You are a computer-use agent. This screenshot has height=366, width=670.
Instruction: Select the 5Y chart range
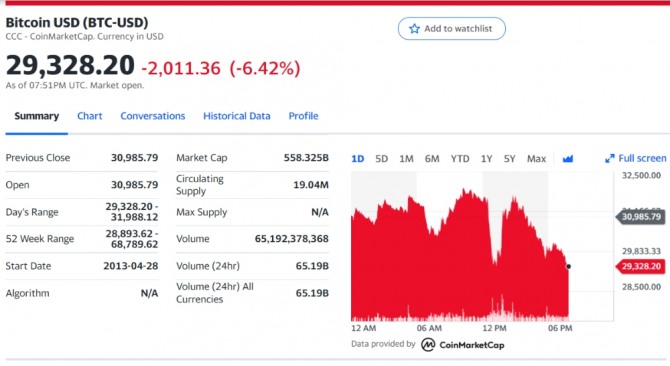[x=509, y=159]
